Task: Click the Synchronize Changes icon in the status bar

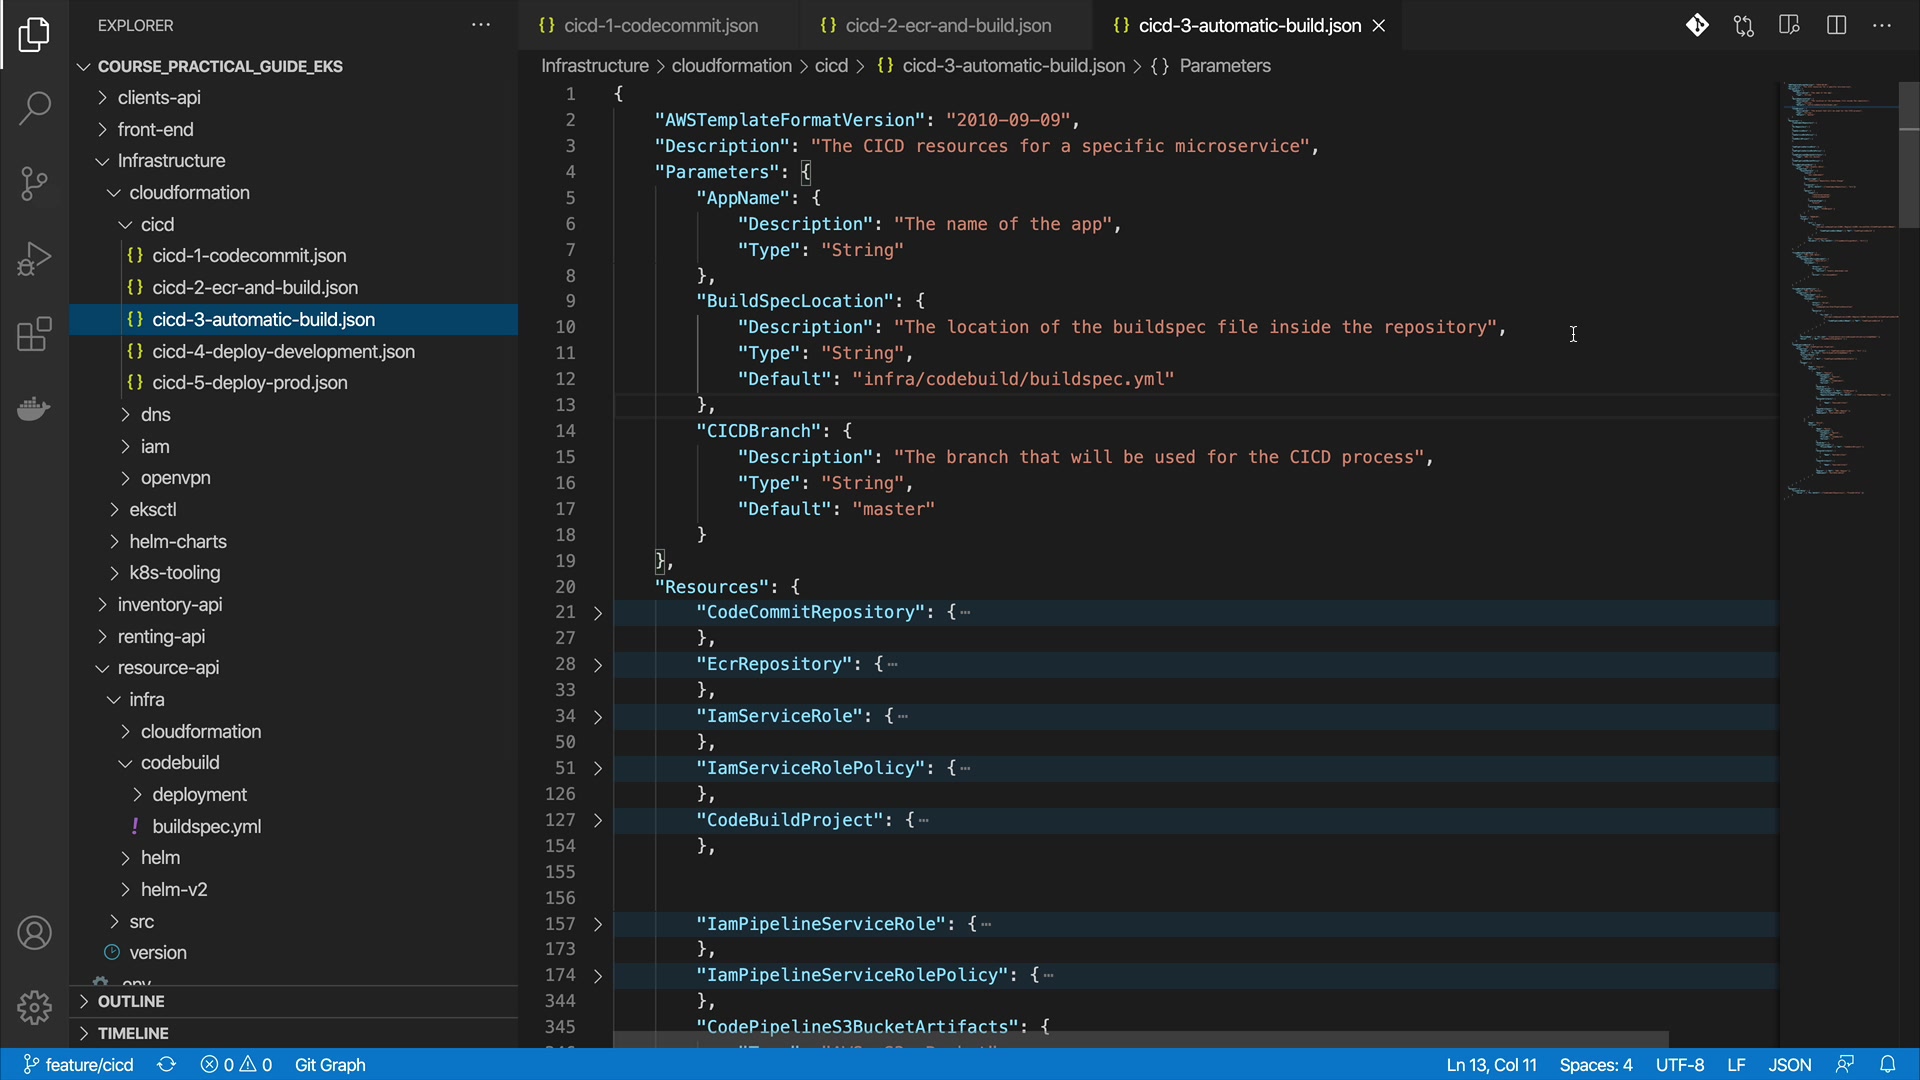Action: (x=167, y=1065)
